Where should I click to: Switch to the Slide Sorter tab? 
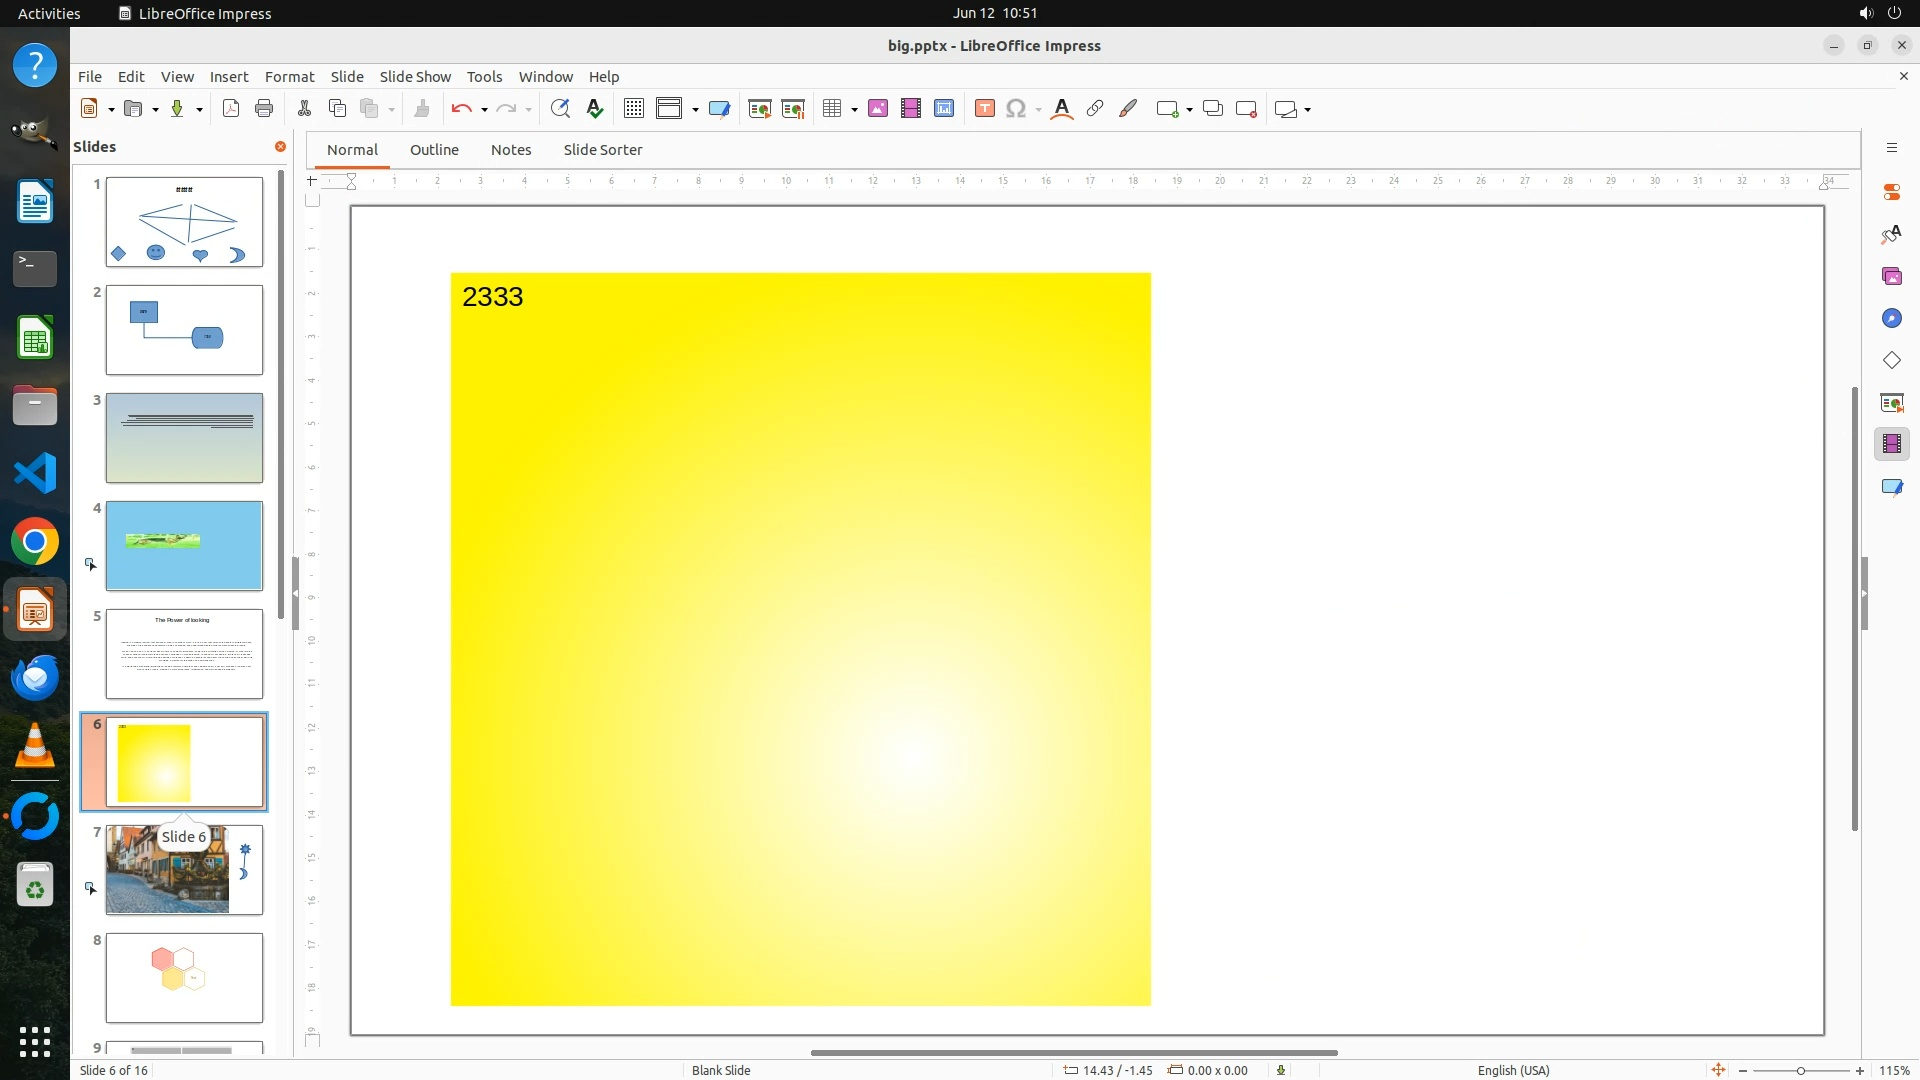click(x=602, y=150)
